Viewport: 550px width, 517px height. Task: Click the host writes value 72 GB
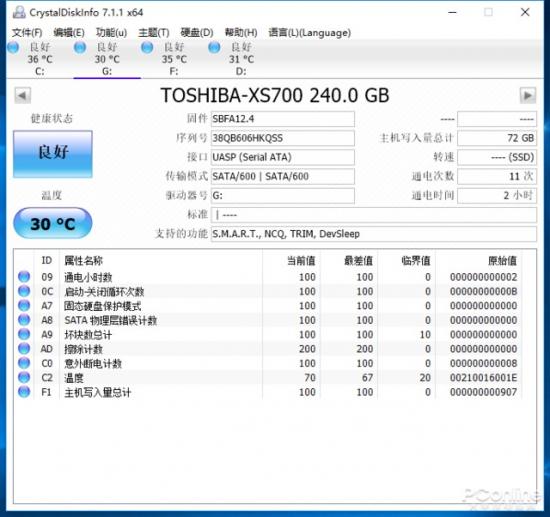(x=497, y=138)
